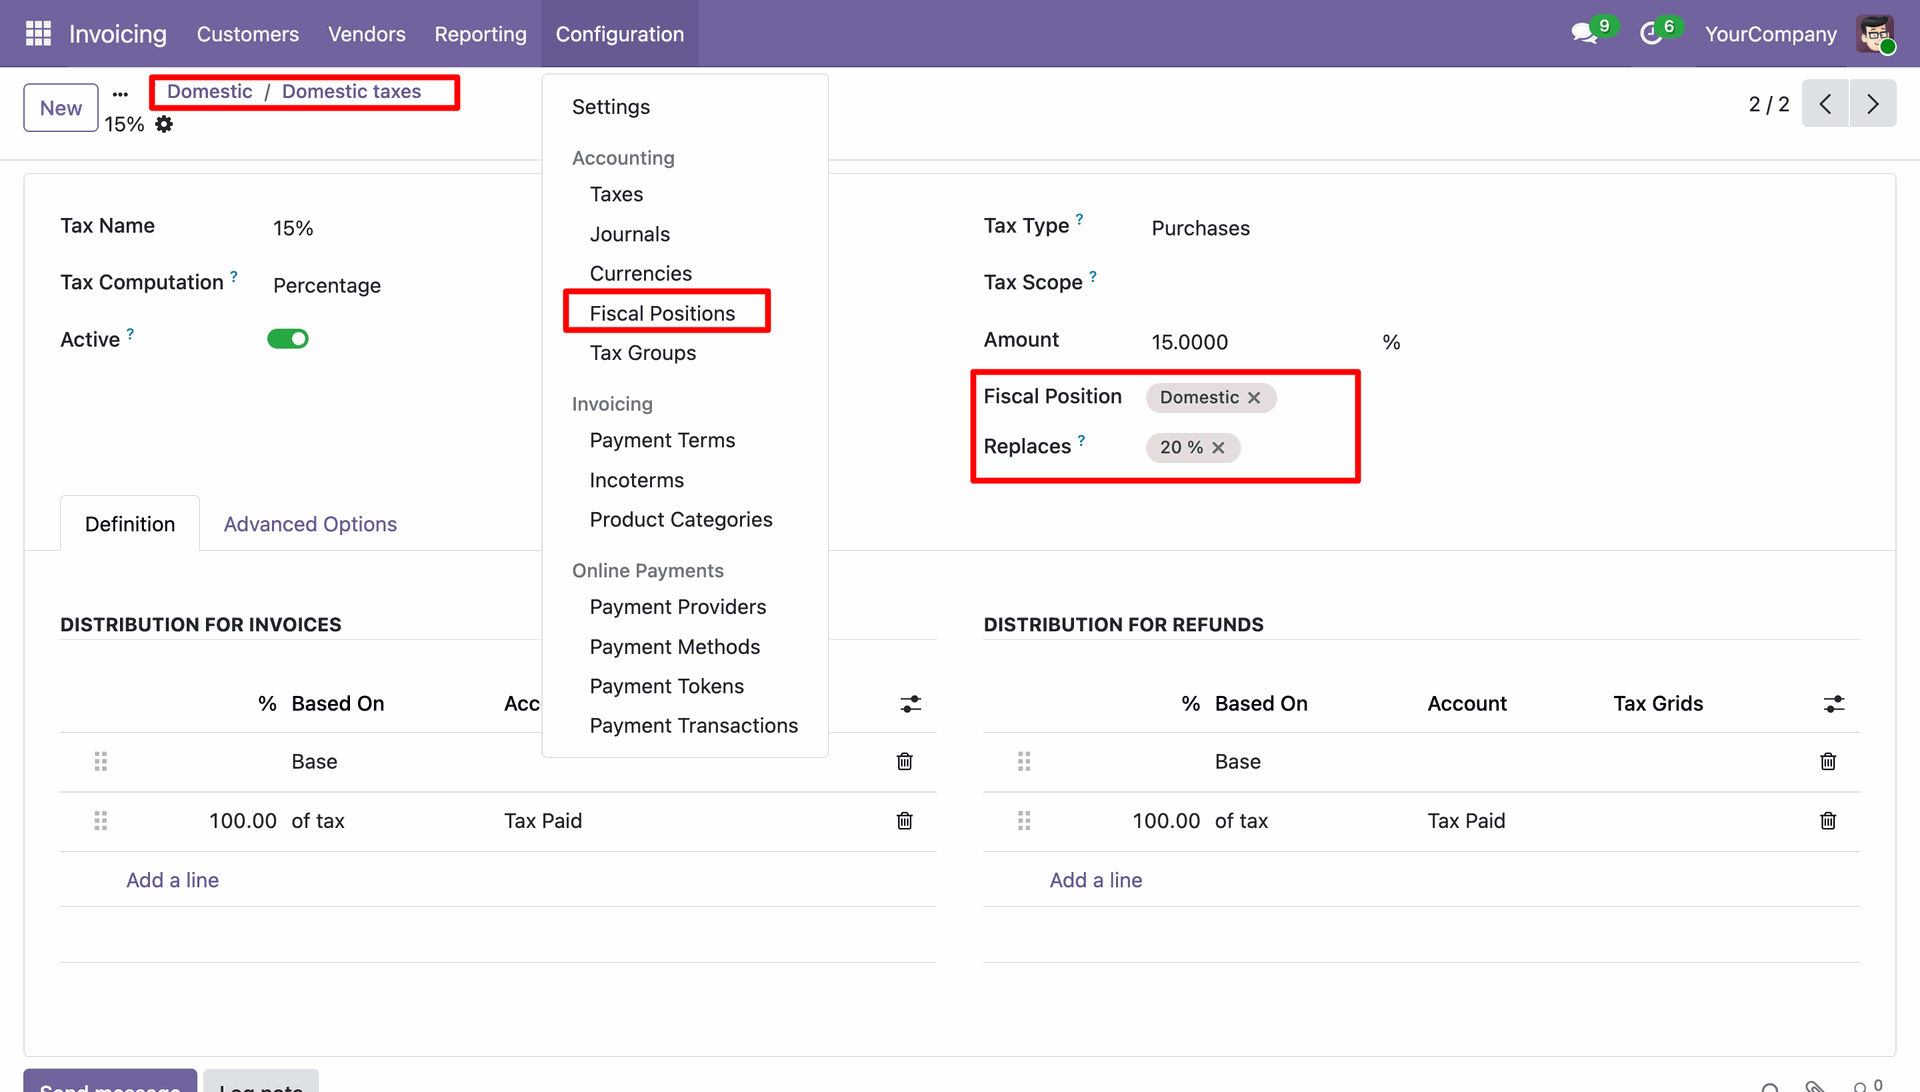Select Fiscal Positions from the Configuration menu

662,313
